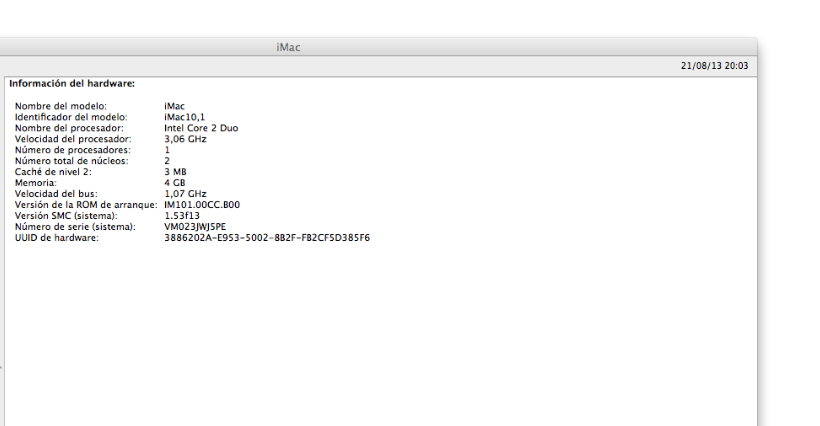Select the hardware UUID value

pyautogui.click(x=267, y=238)
